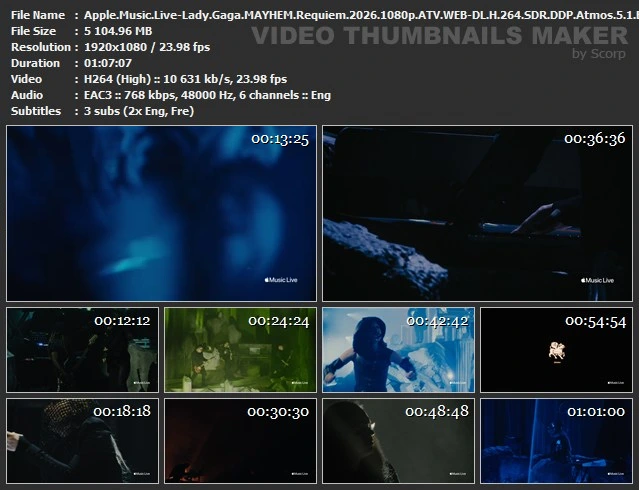Click the Audio label
The image size is (639, 490).
(27, 95)
